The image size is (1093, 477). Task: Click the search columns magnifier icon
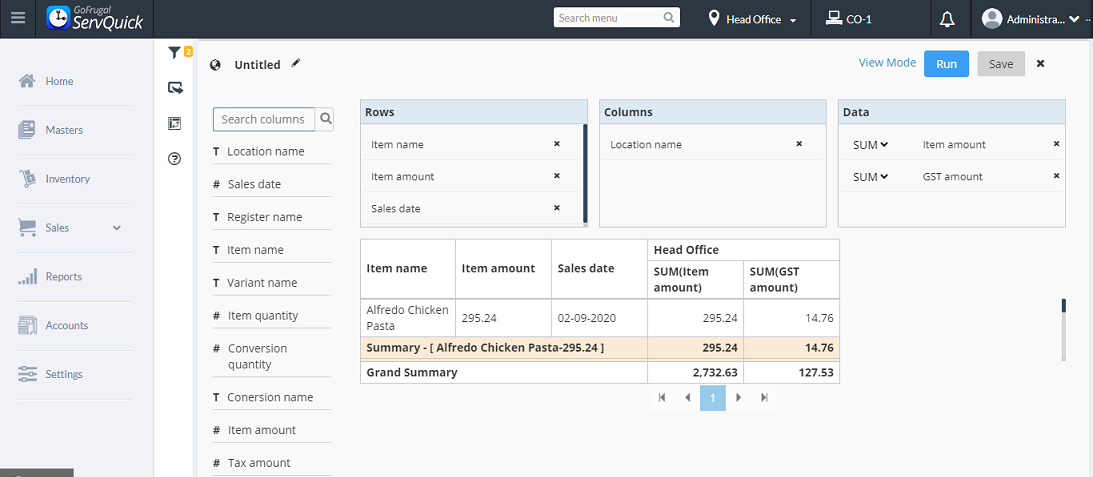click(x=326, y=119)
